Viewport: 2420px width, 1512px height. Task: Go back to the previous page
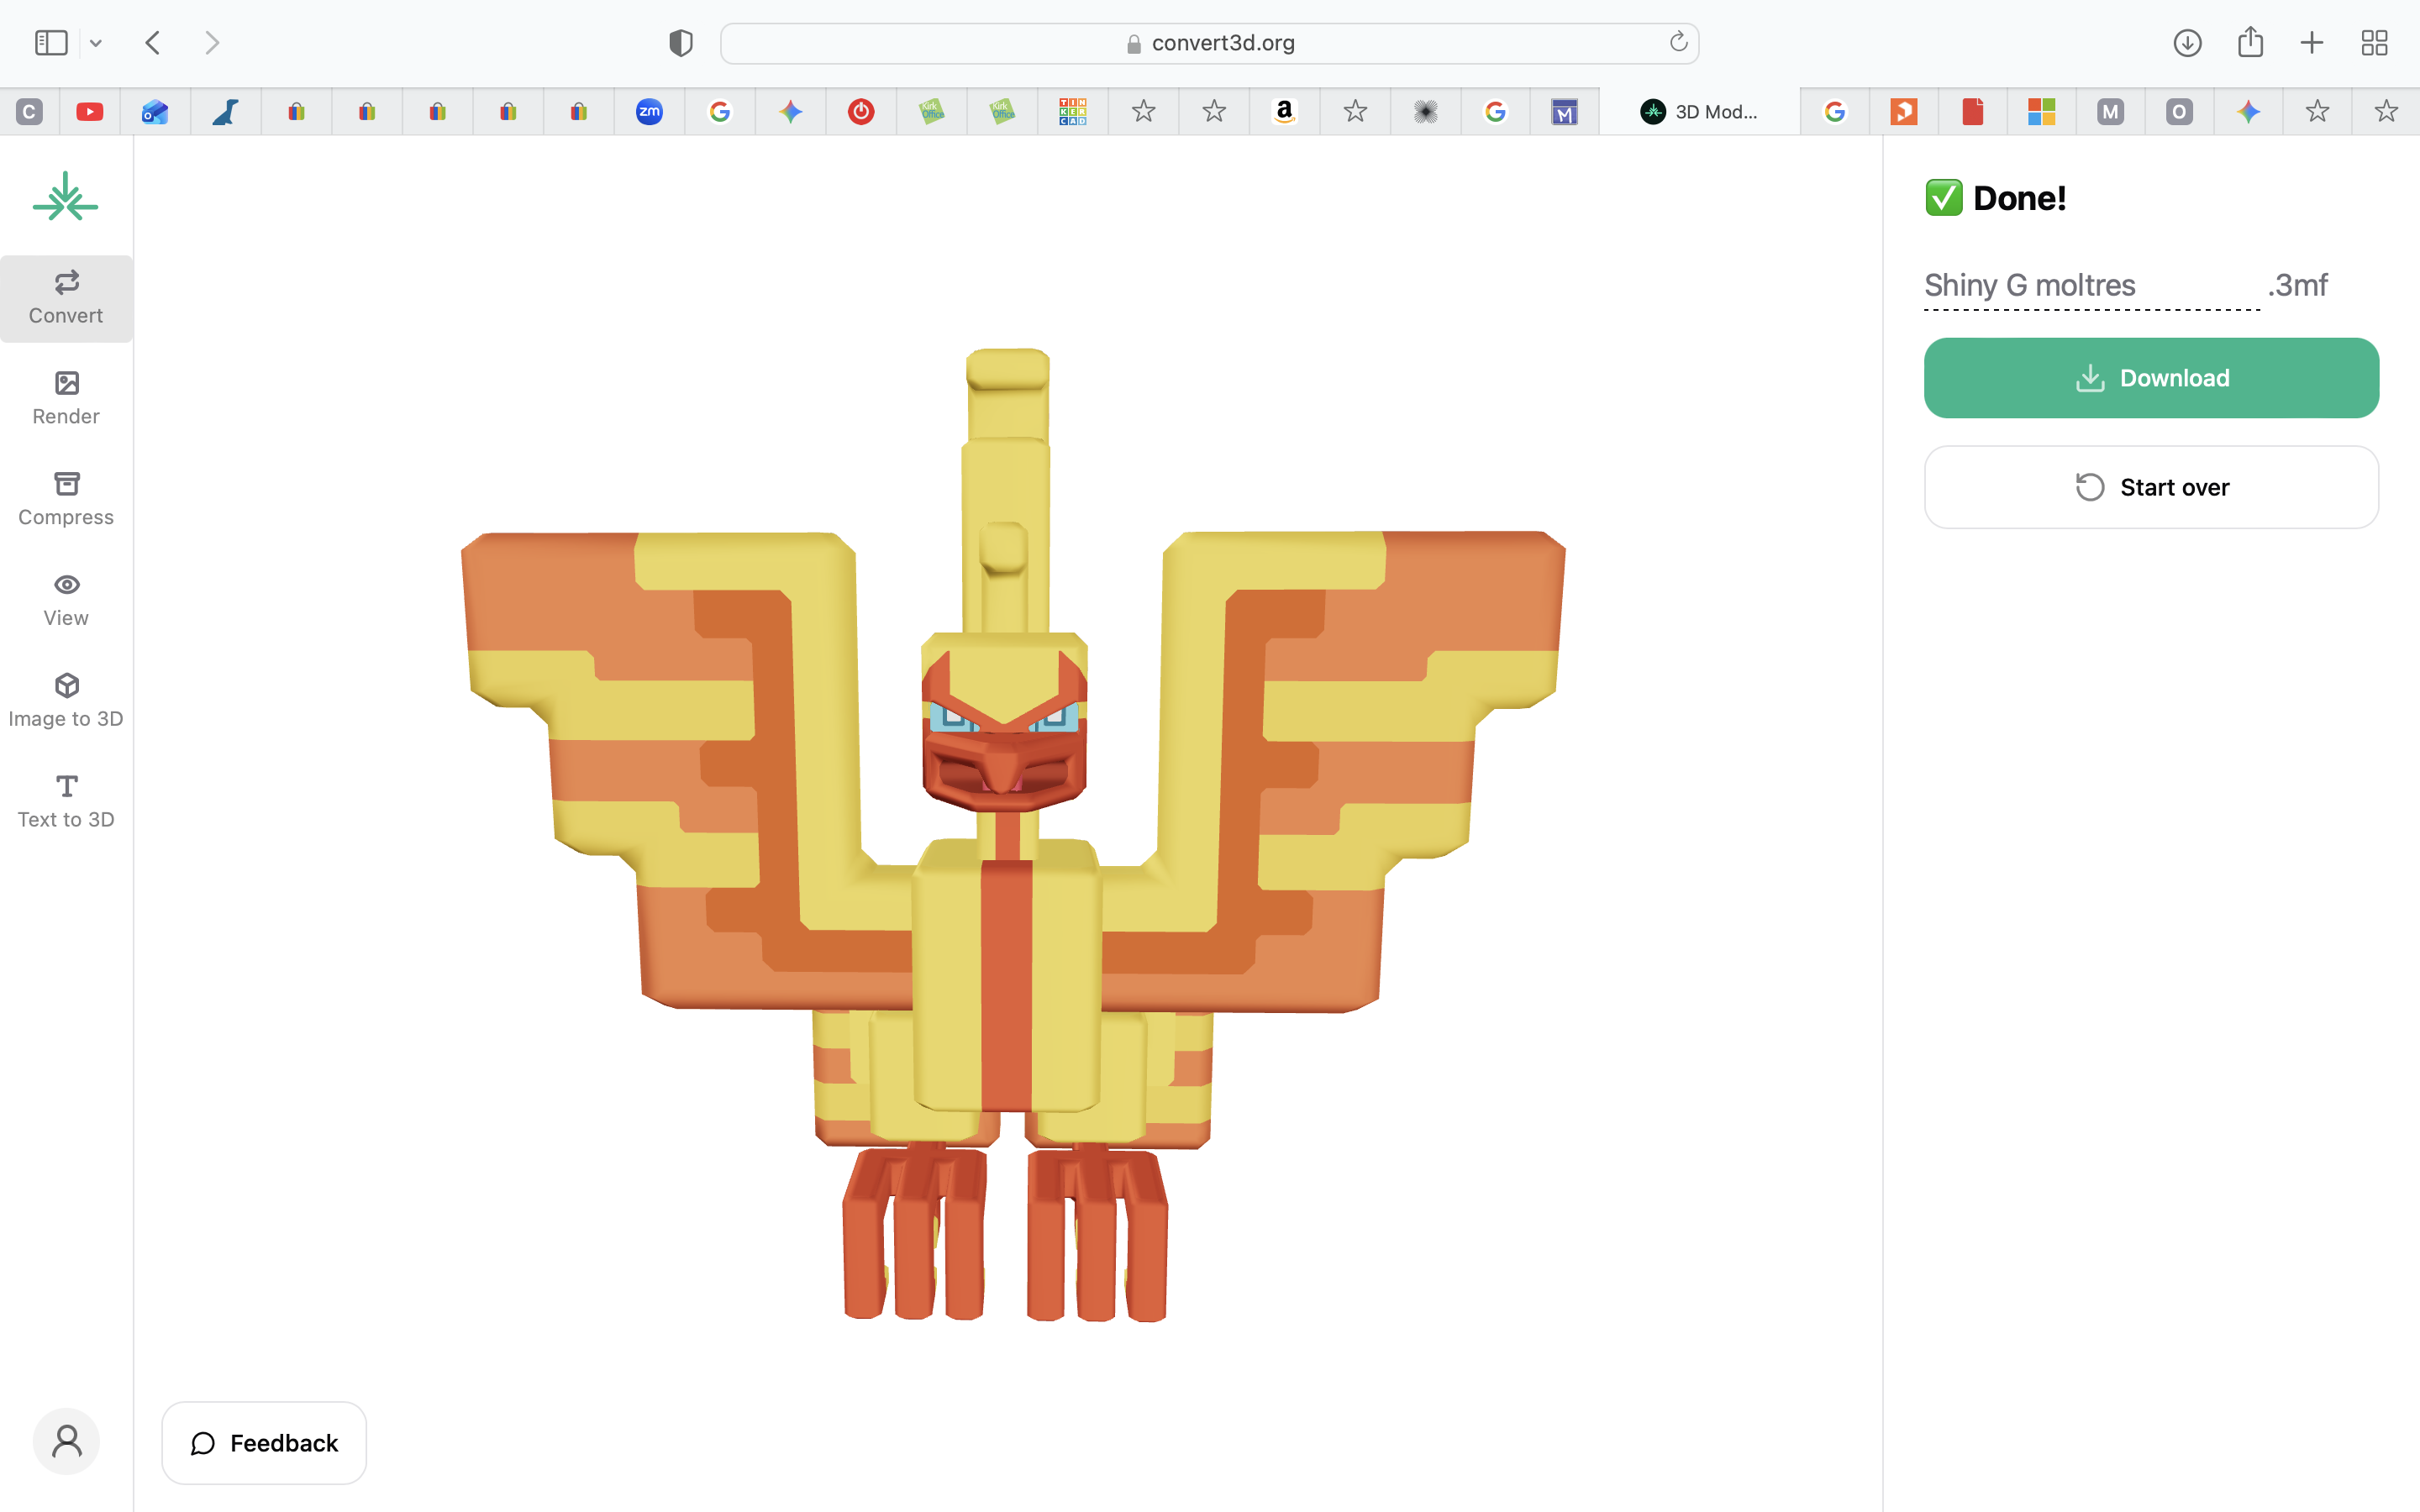point(153,43)
